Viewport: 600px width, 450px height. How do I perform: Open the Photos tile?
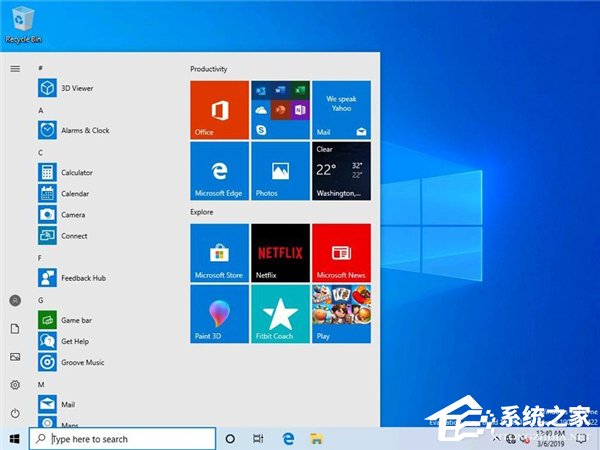coord(280,170)
